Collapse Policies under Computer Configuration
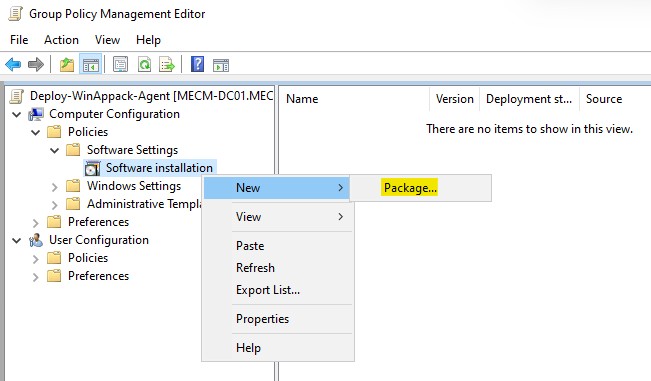 coord(36,132)
